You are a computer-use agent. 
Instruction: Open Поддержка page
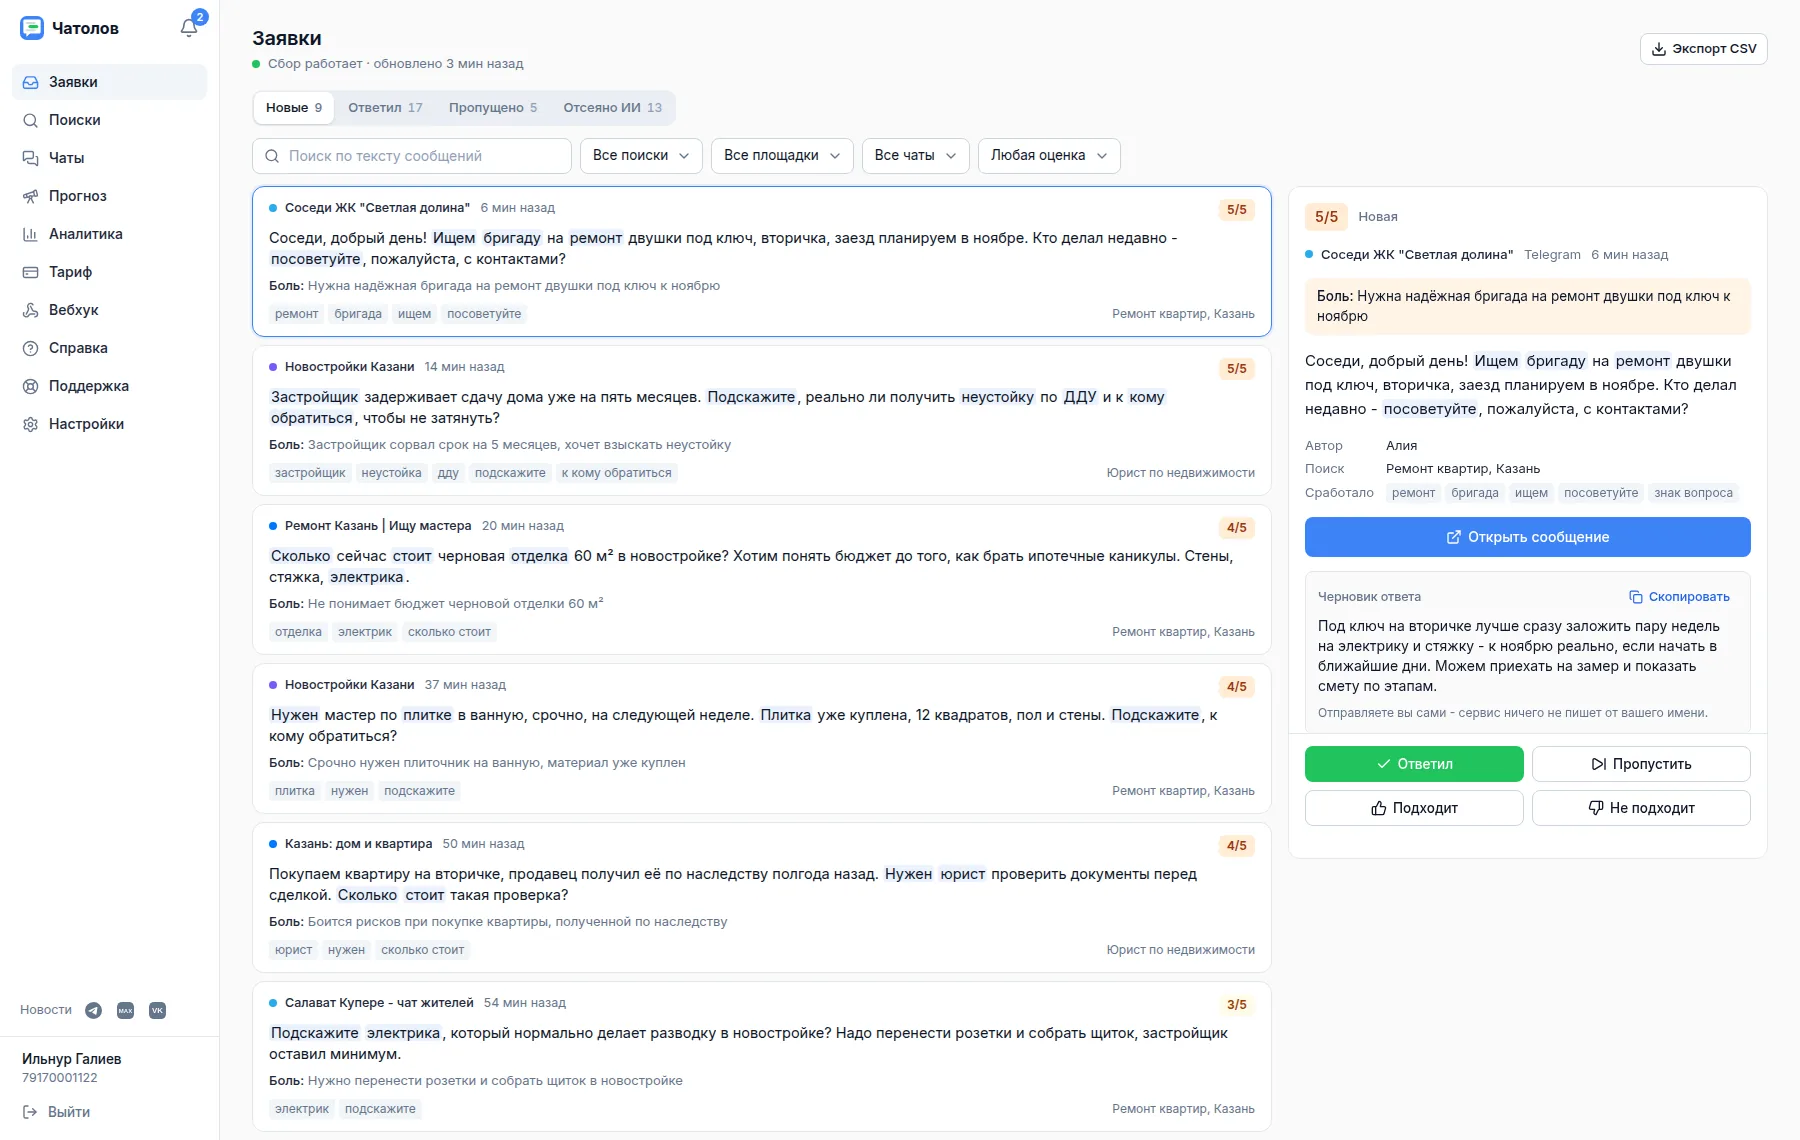[x=109, y=386]
